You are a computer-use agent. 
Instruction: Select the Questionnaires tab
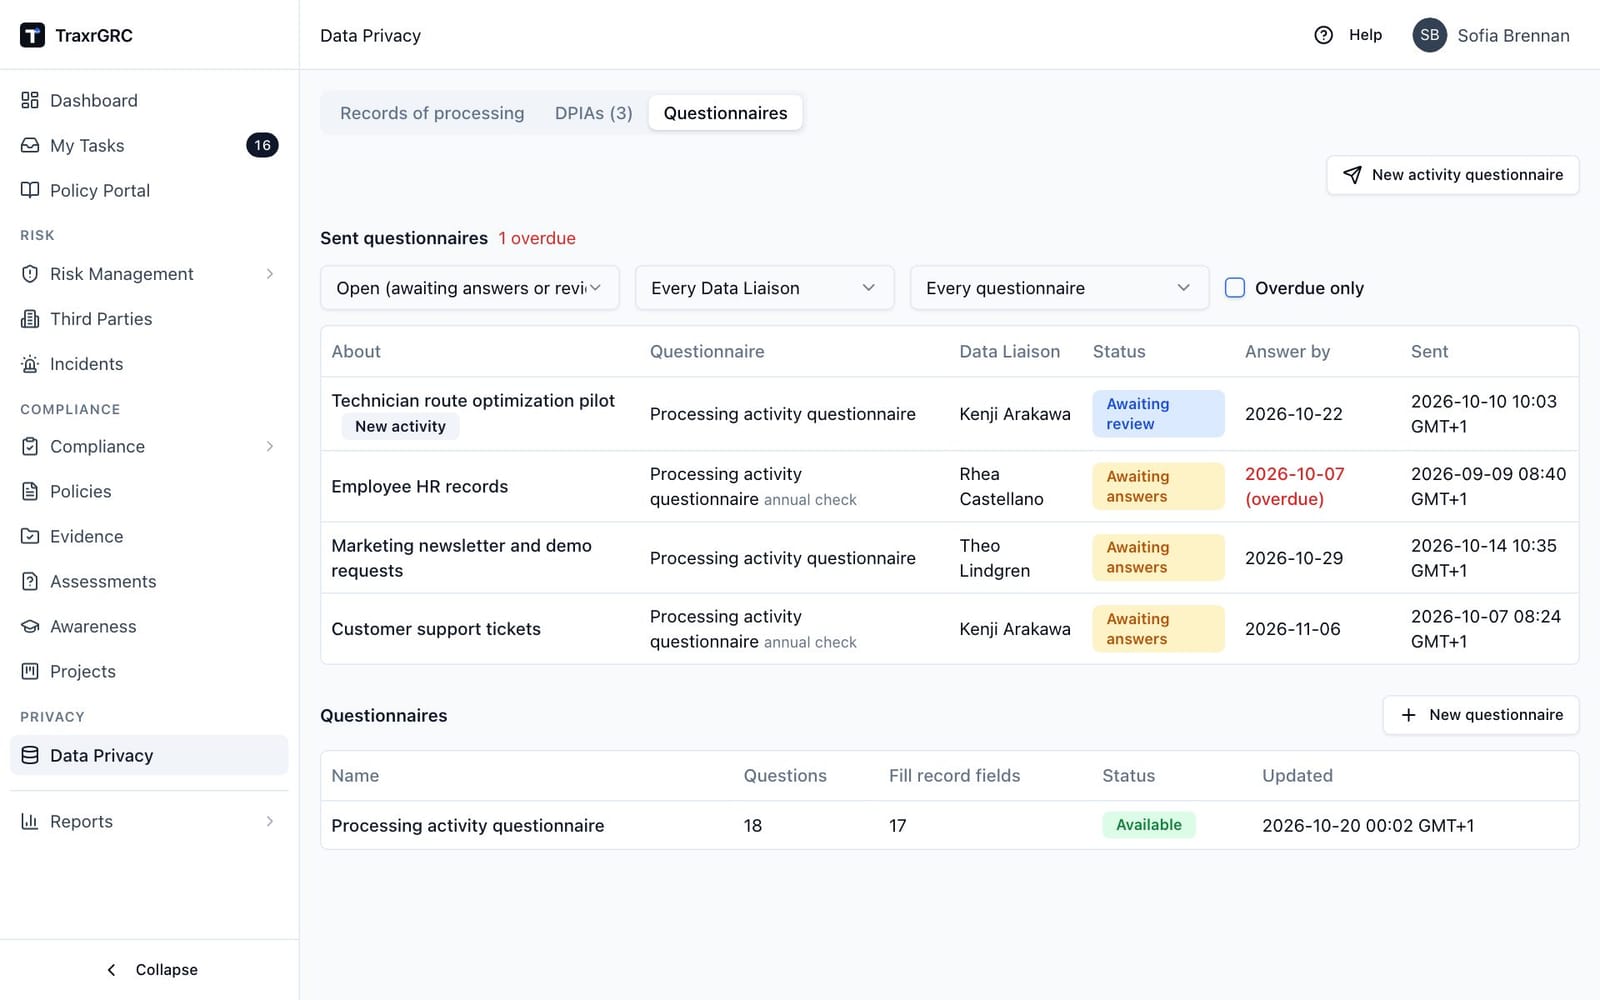[x=725, y=113]
